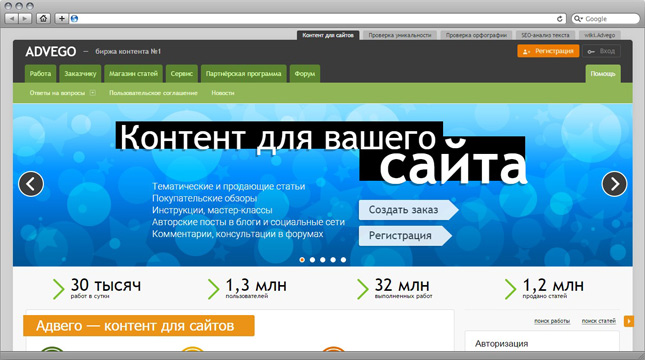
Task: Open the browser home page icon
Action: [43, 19]
